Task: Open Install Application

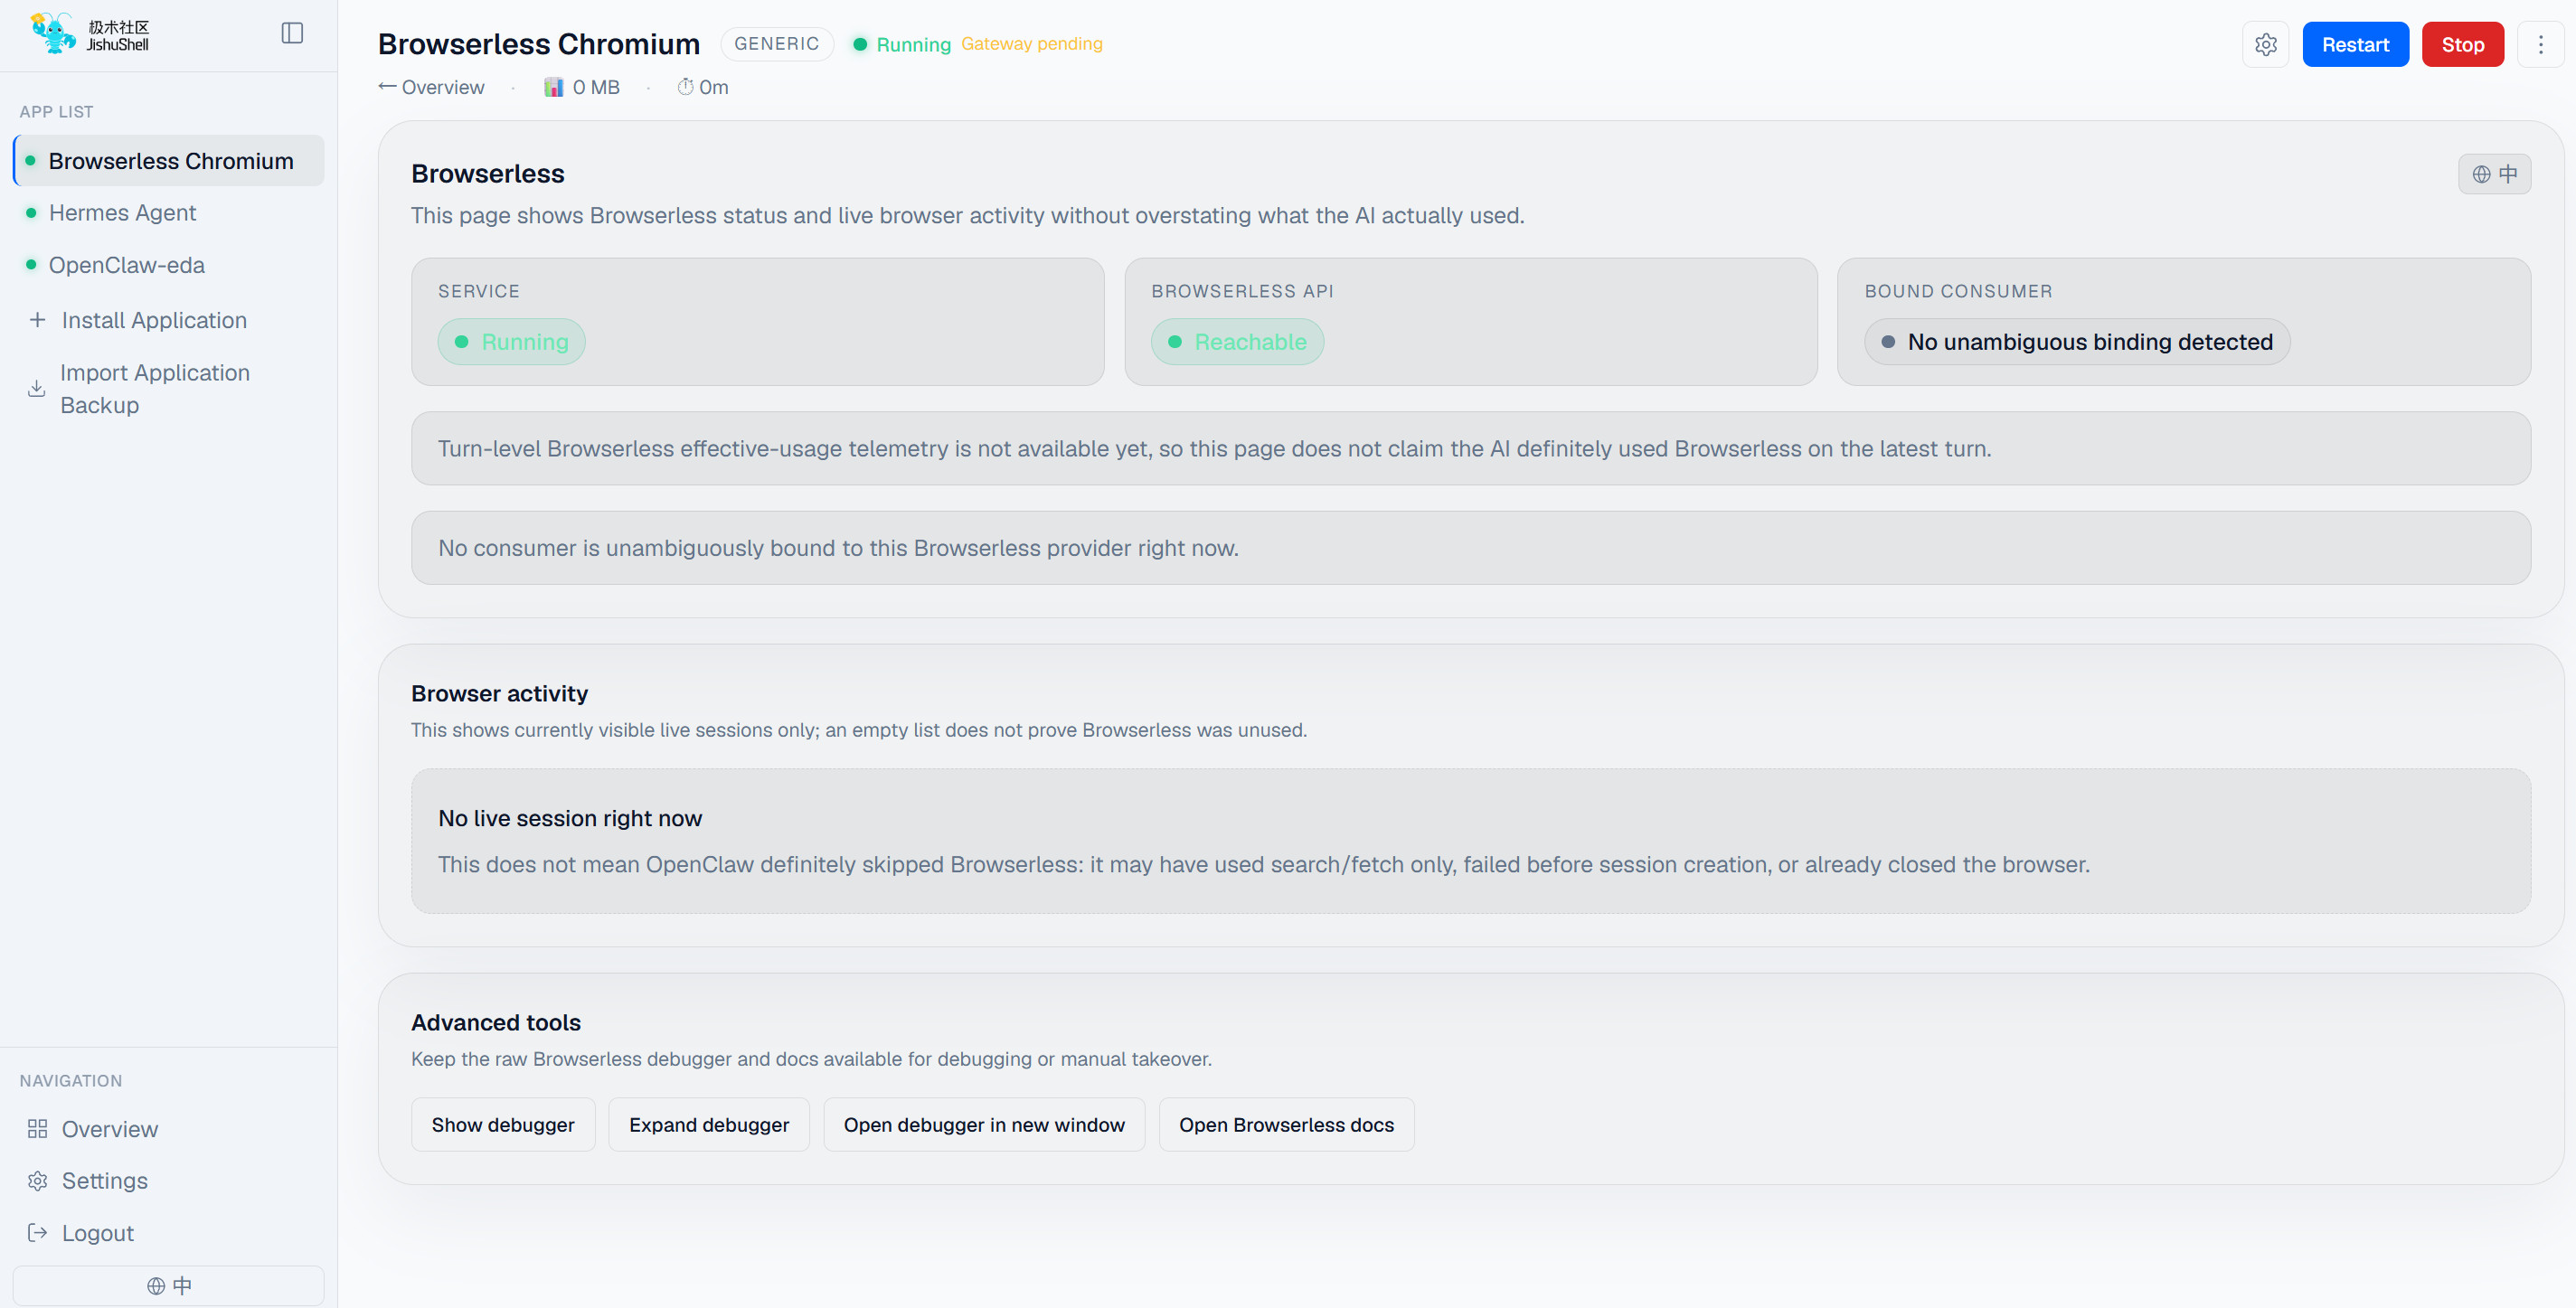Action: pos(168,320)
